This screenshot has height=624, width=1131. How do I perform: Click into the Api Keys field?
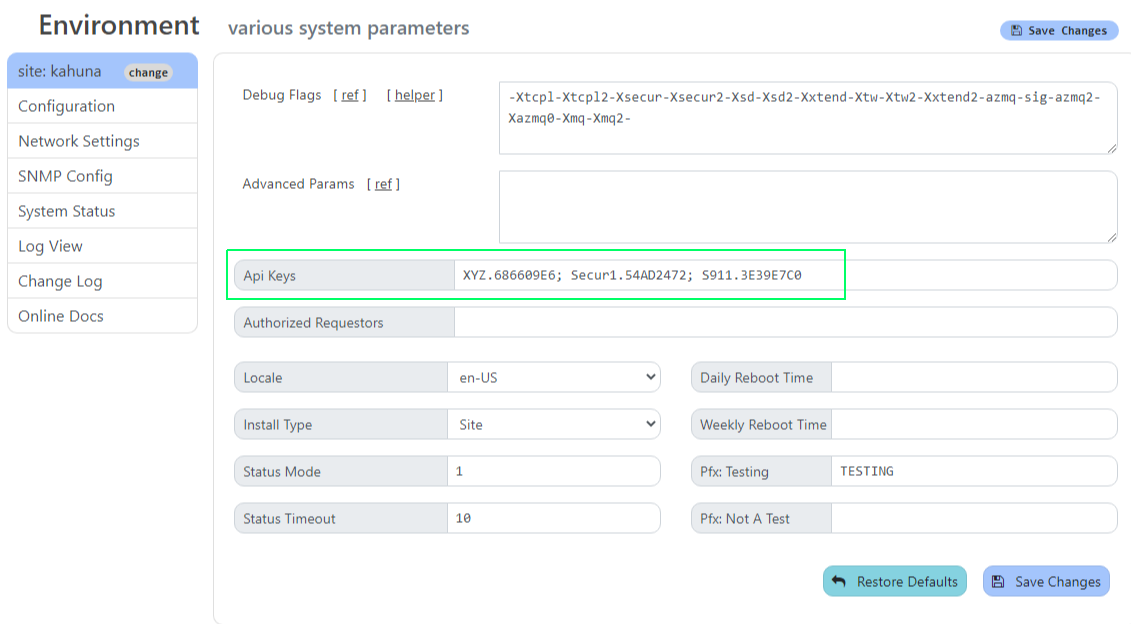(x=784, y=275)
